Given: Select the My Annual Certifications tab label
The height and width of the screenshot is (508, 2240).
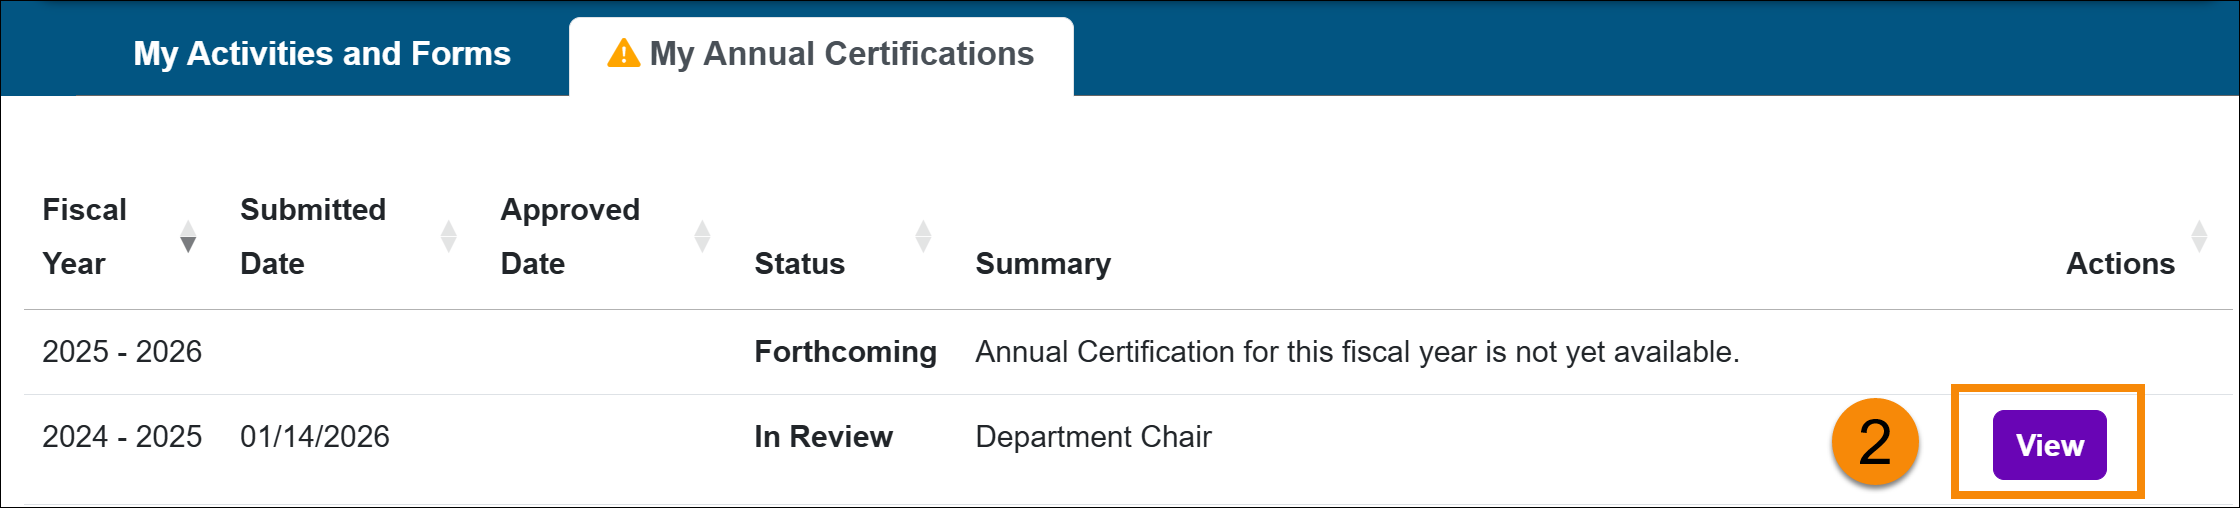Looking at the screenshot, I should point(841,54).
